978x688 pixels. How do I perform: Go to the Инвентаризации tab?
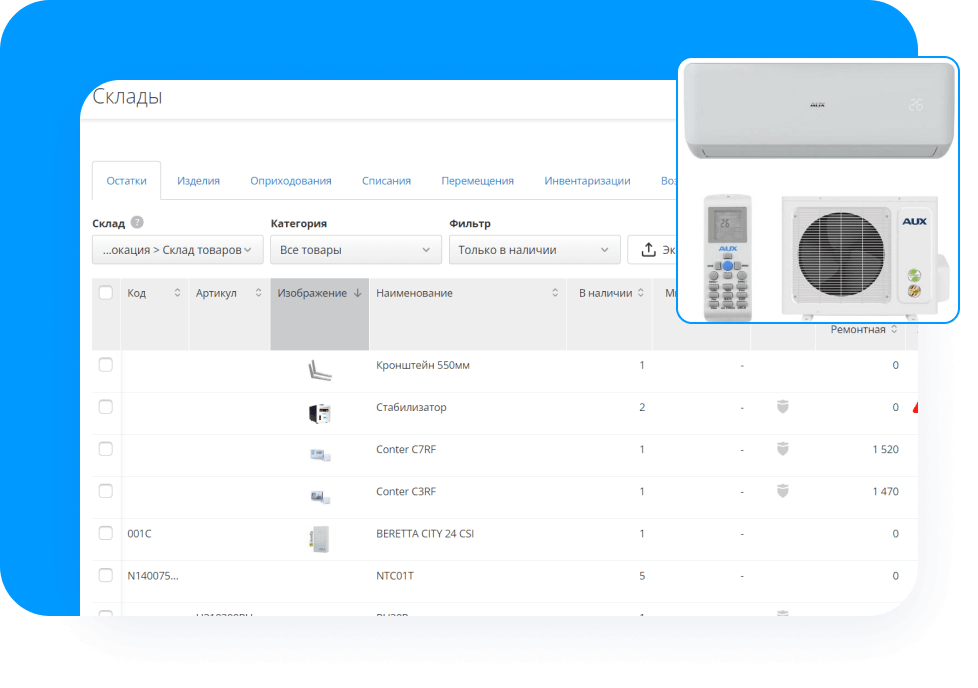[587, 181]
